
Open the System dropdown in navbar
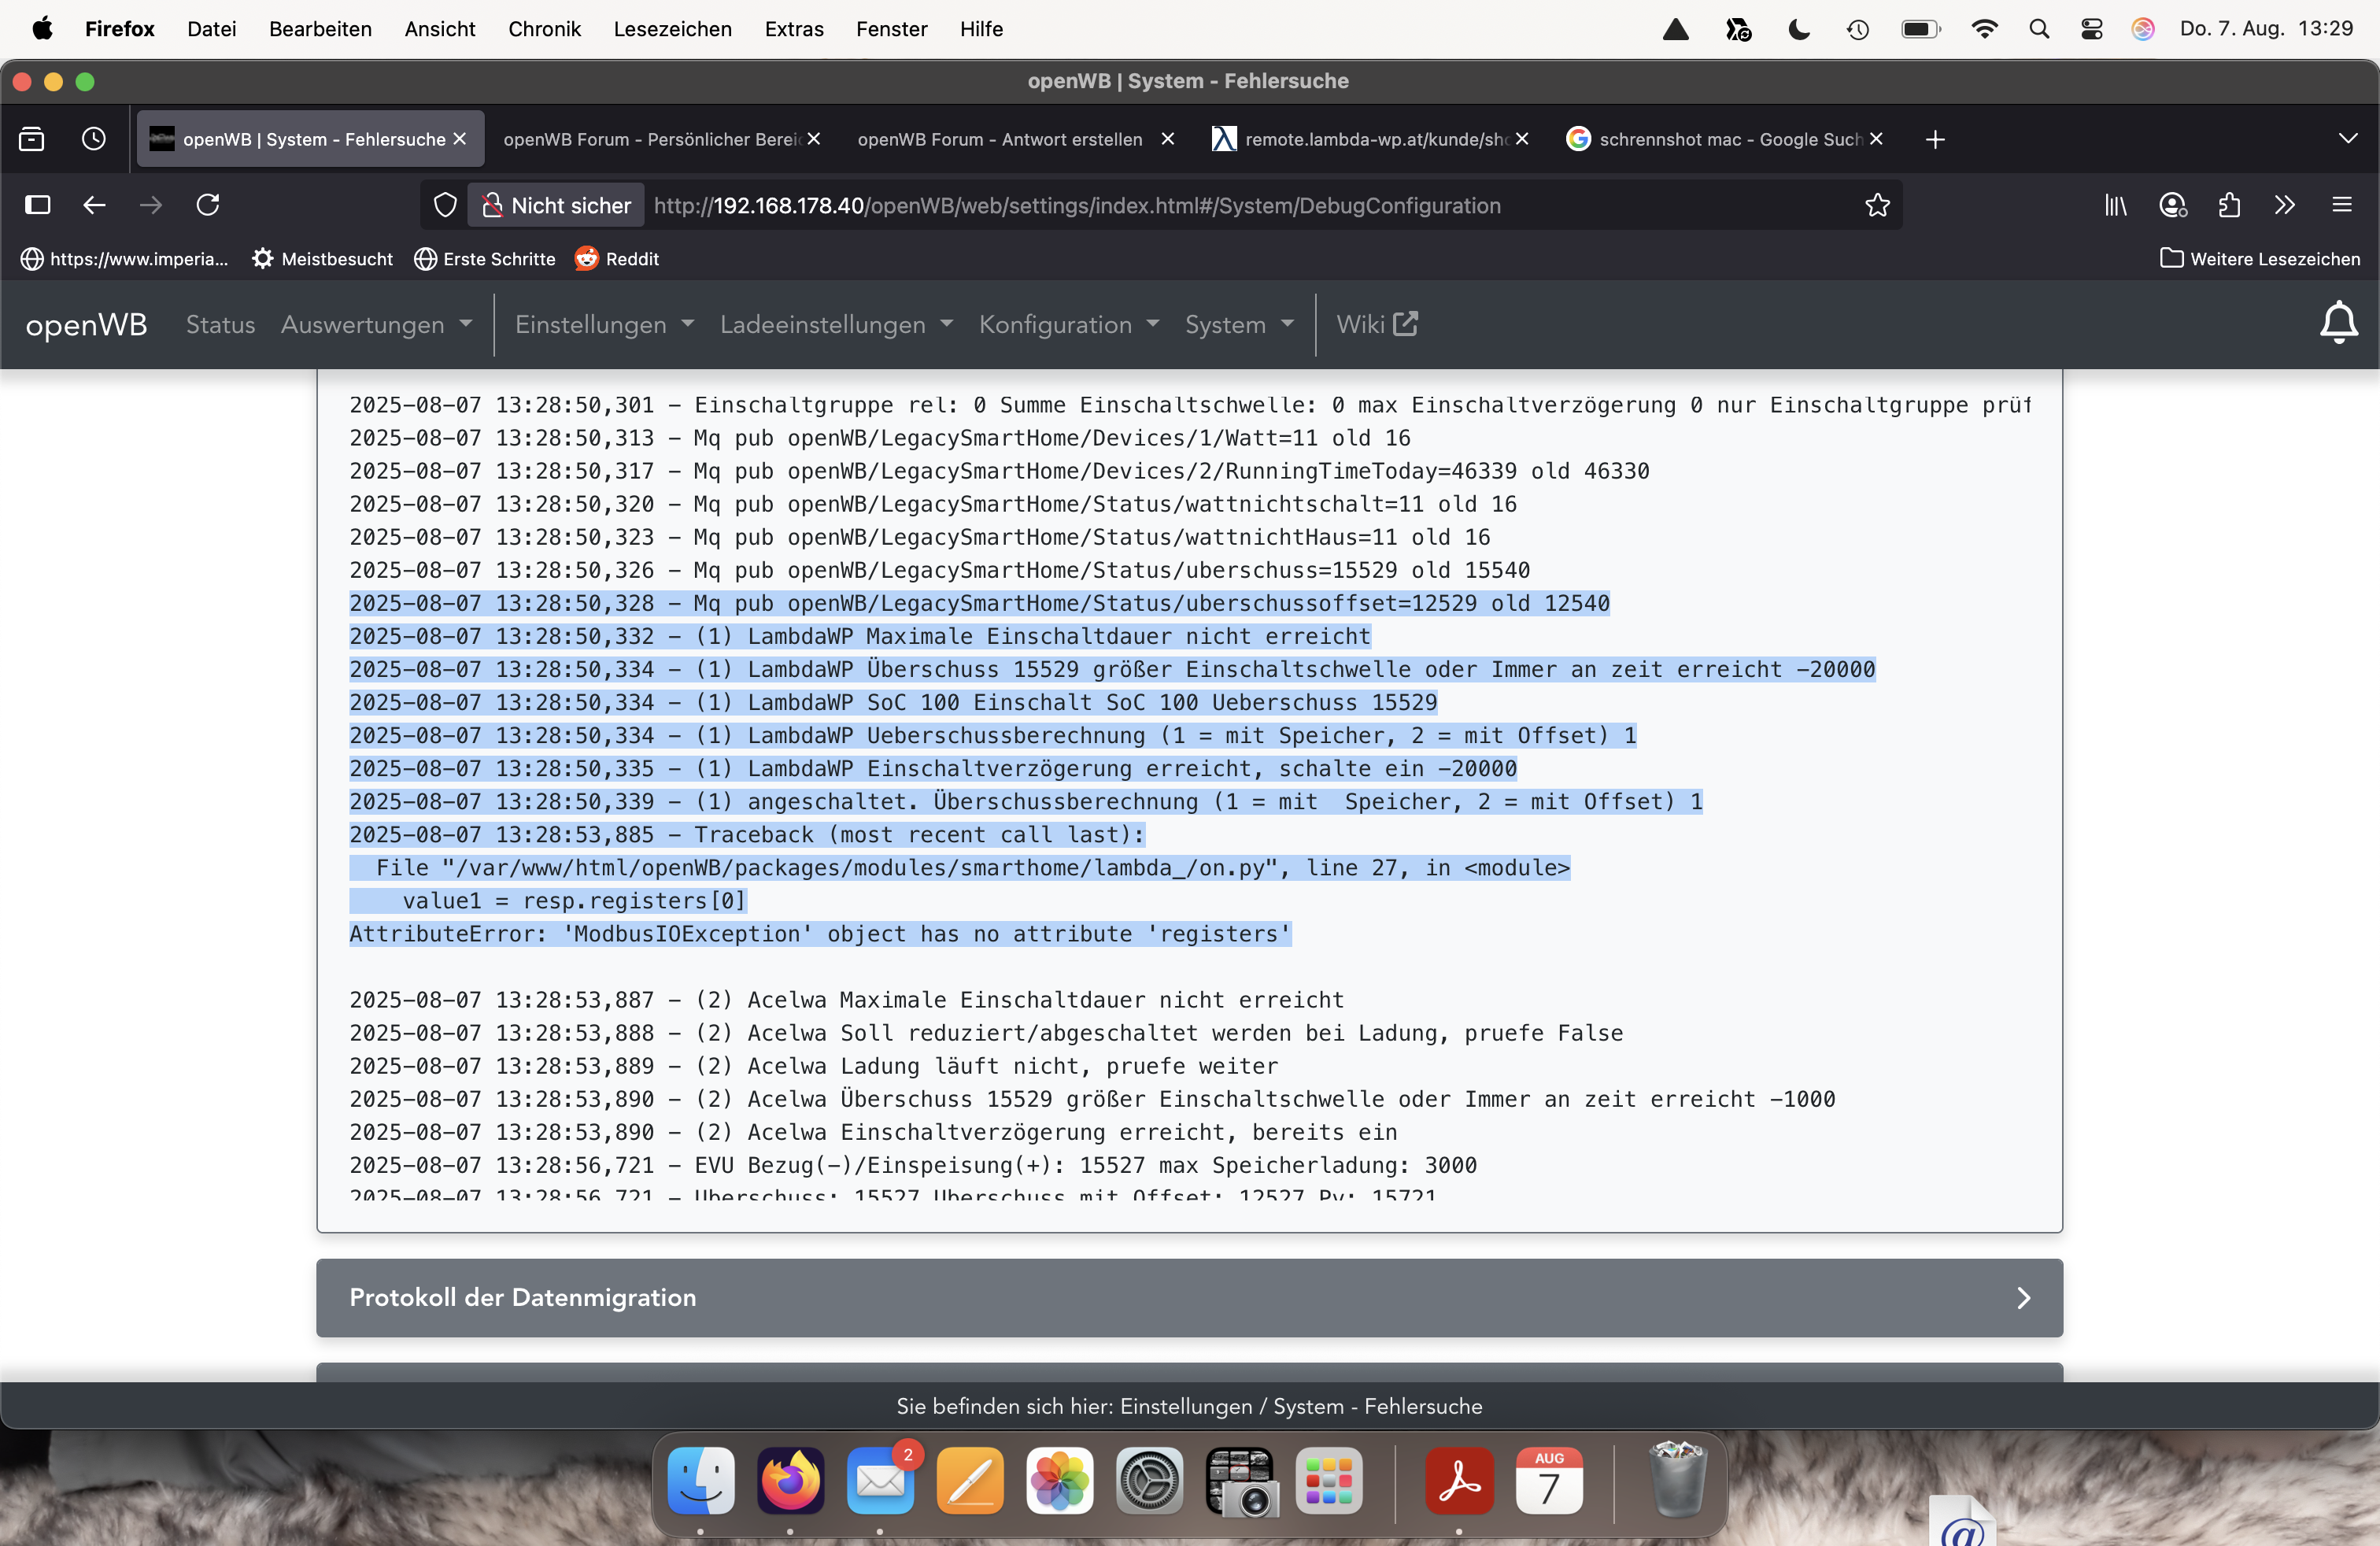click(1238, 324)
